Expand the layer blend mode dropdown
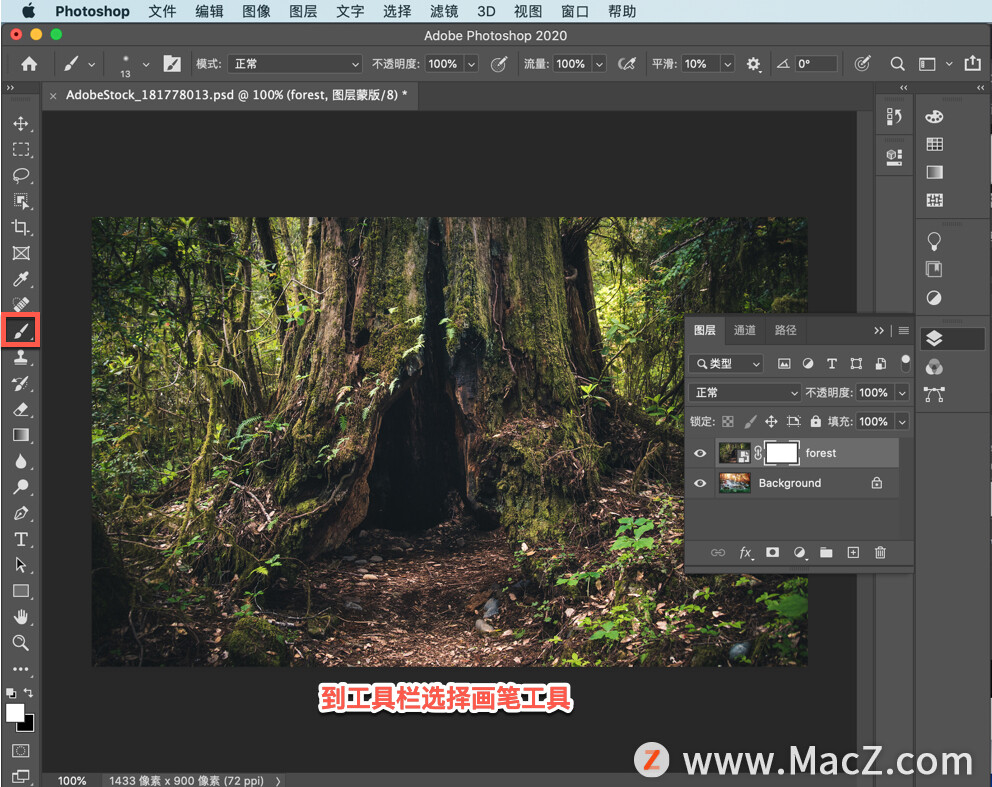This screenshot has height=787, width=992. 746,393
